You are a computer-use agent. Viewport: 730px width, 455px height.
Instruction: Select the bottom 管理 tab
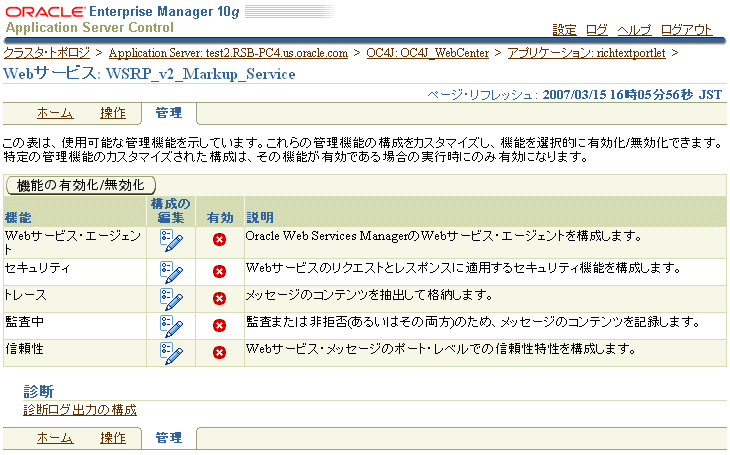point(169,438)
